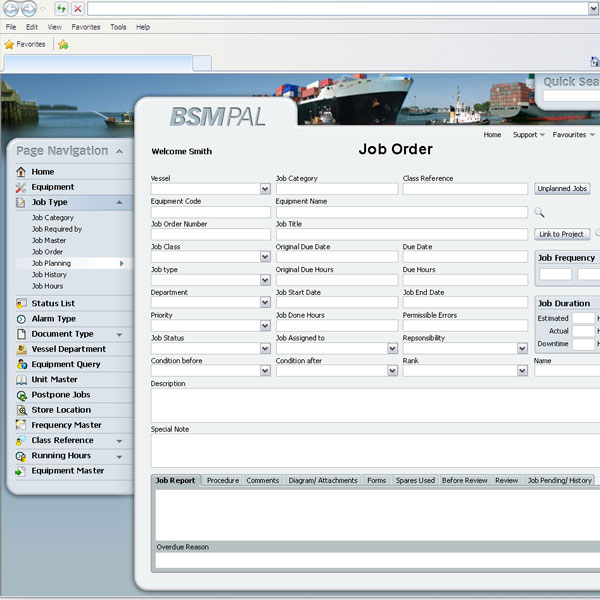Click the Equipment wrench icon in sidebar

[21, 187]
